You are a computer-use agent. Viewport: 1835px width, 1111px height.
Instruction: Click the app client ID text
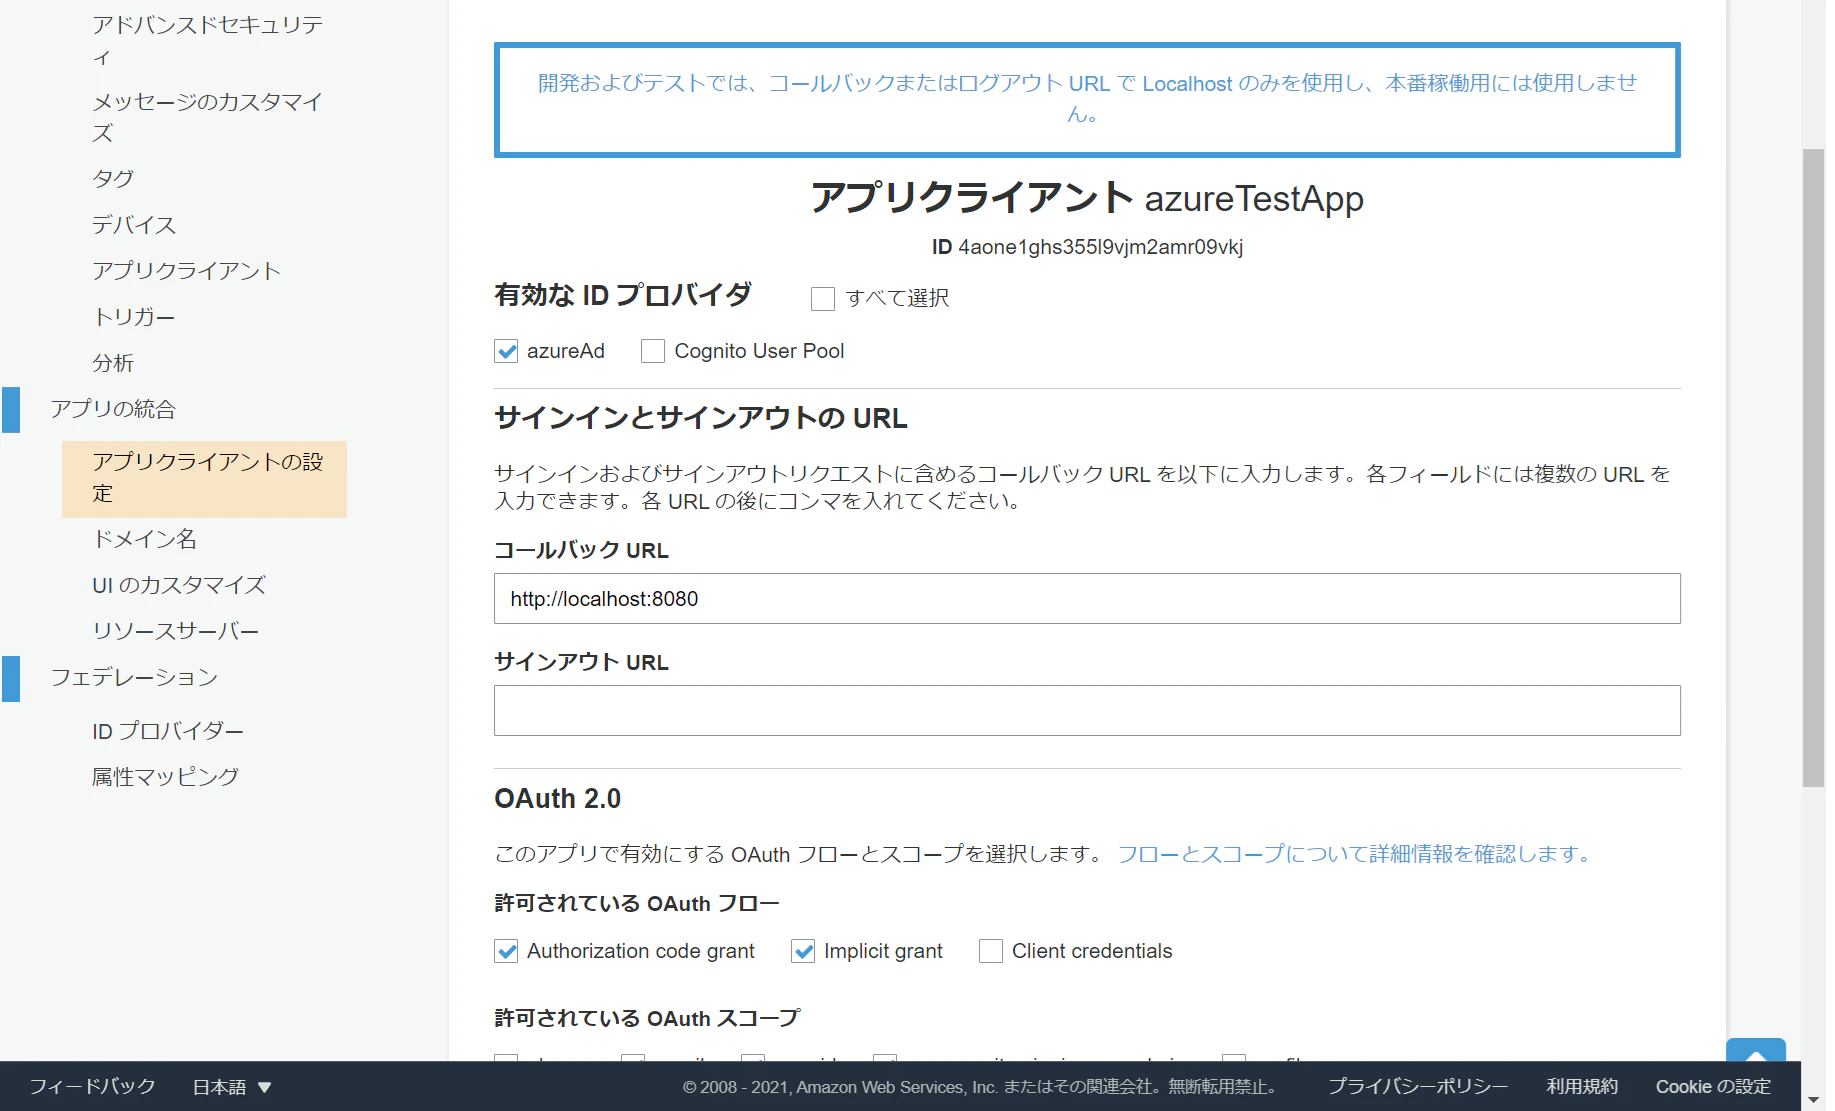tap(1087, 247)
